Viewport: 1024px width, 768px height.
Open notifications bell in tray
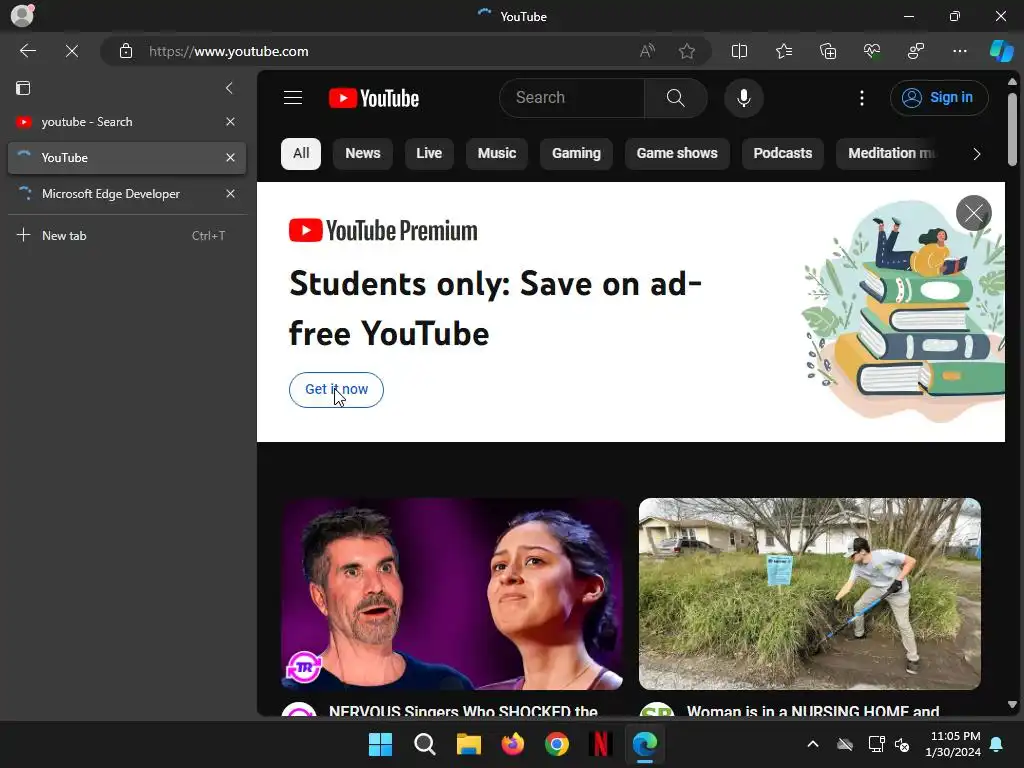[x=997, y=744]
